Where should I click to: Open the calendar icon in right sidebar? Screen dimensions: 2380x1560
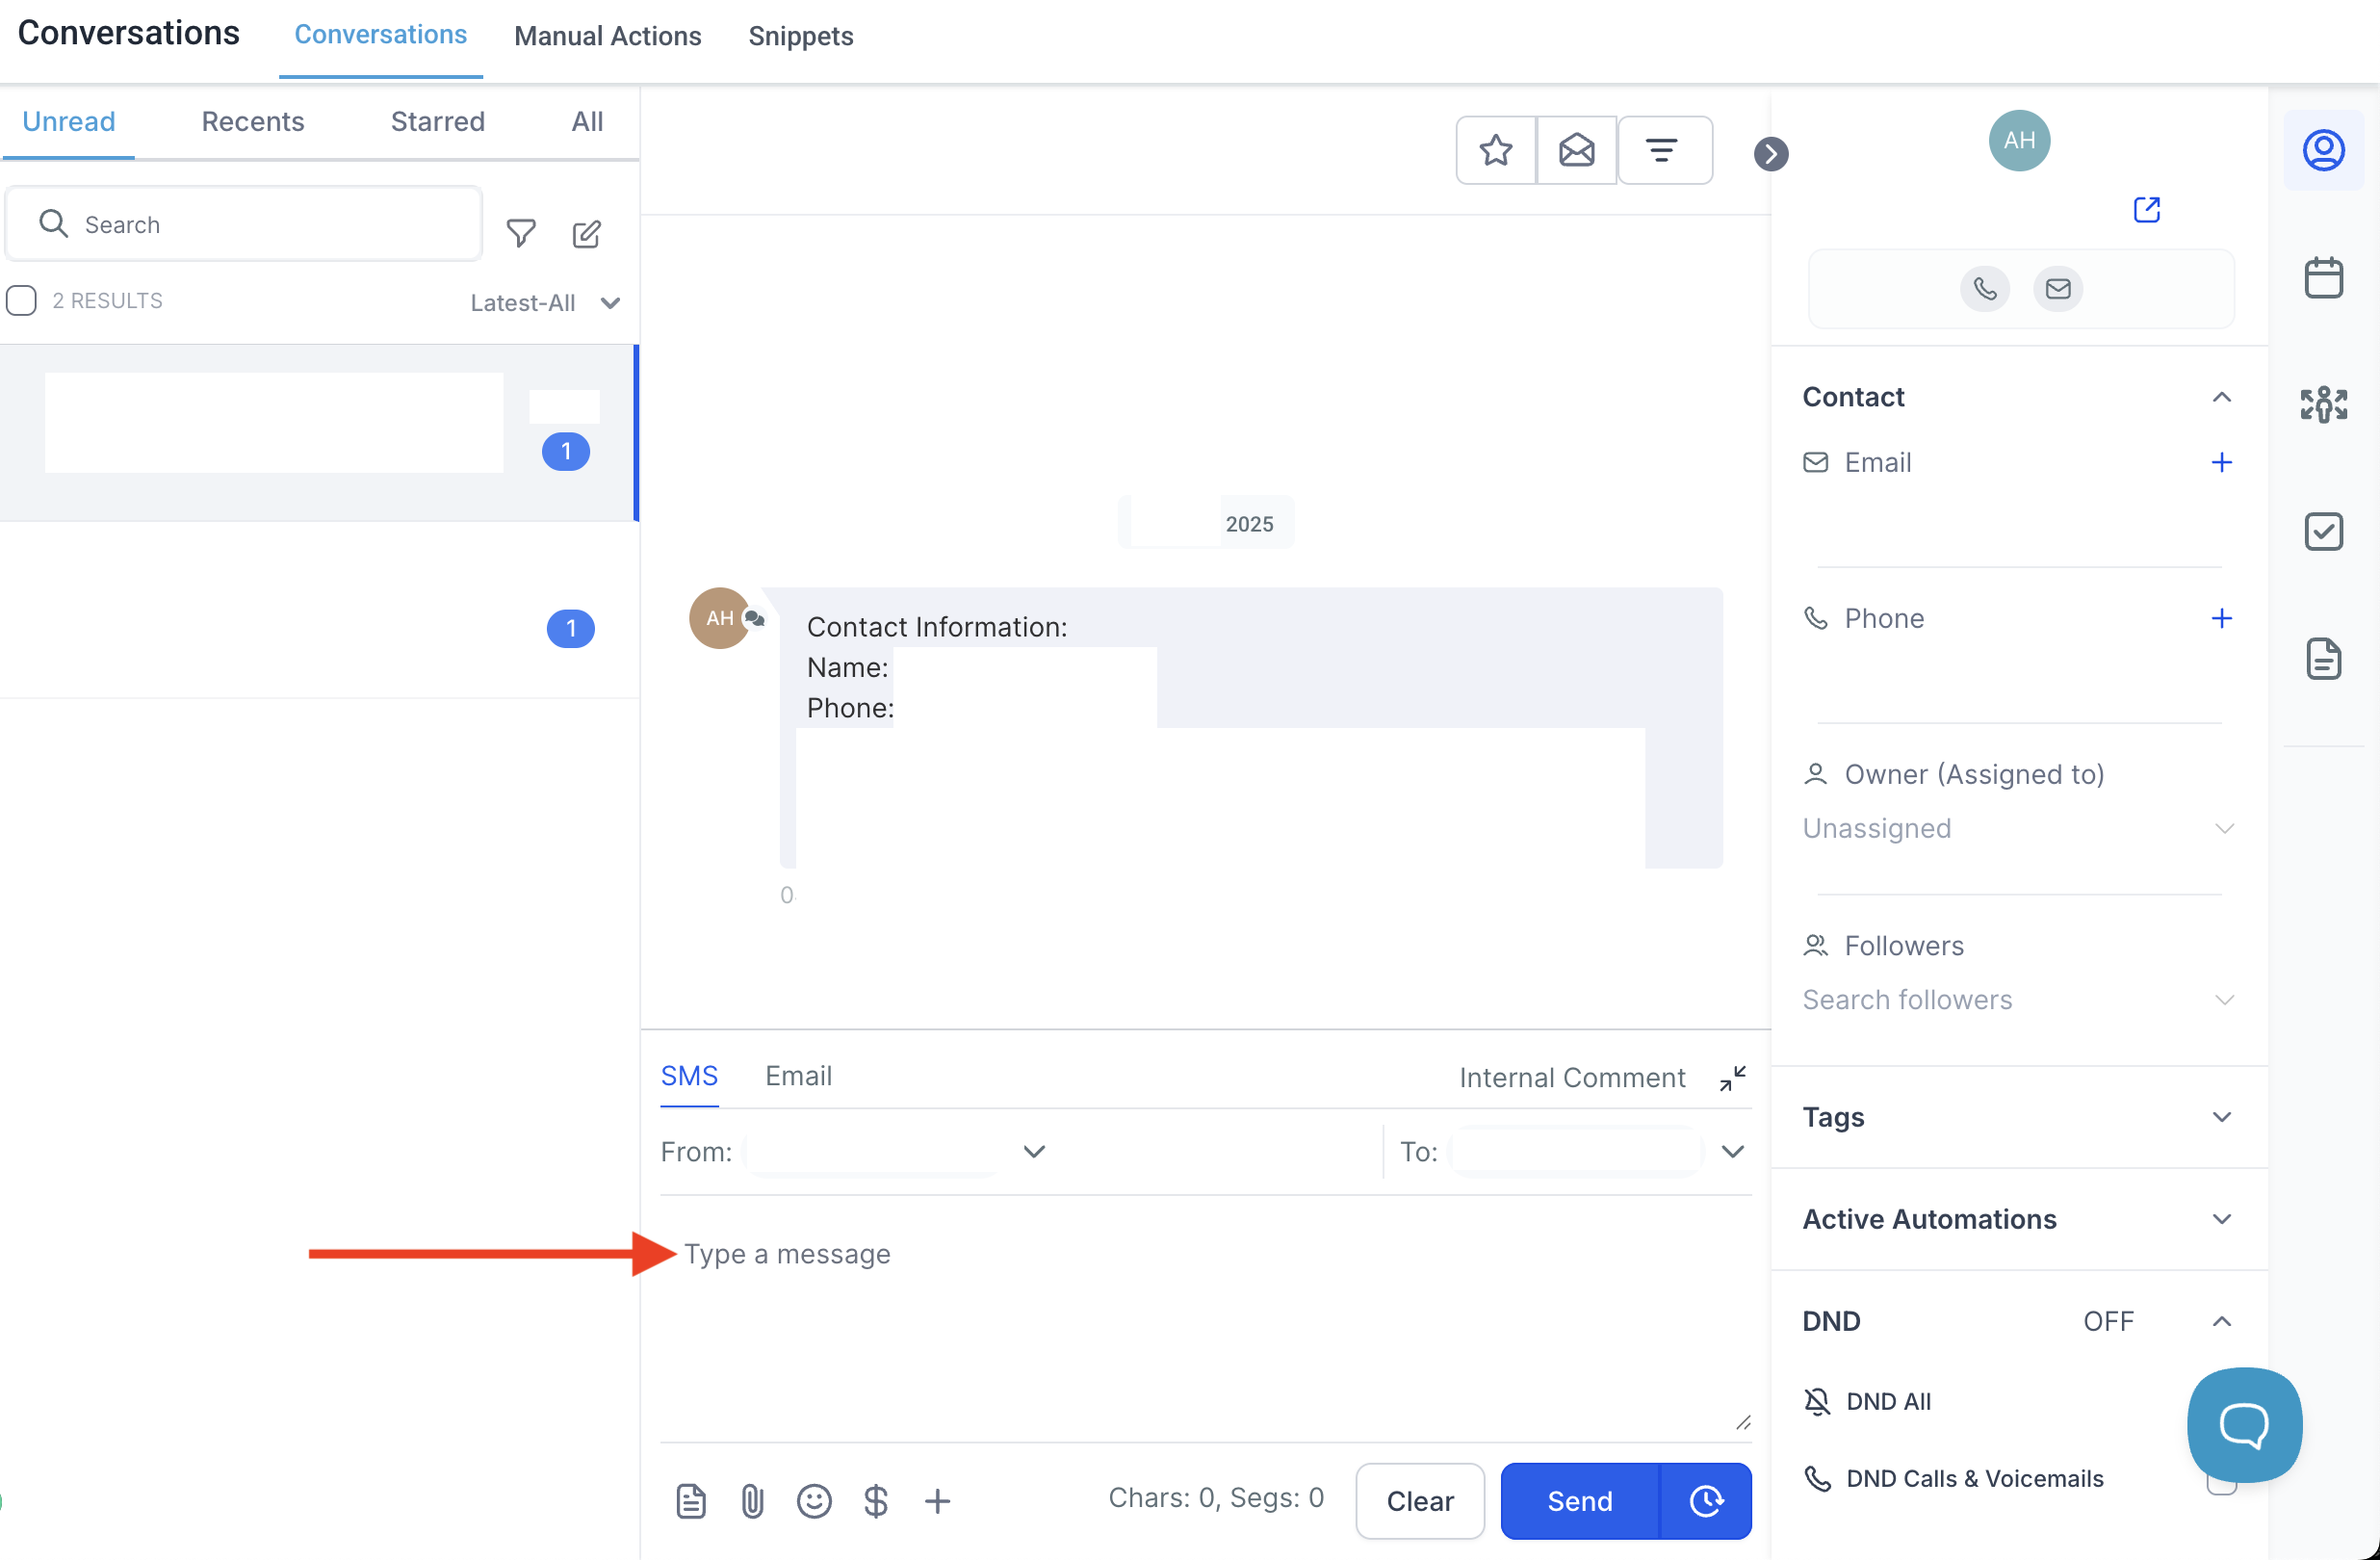[2323, 278]
